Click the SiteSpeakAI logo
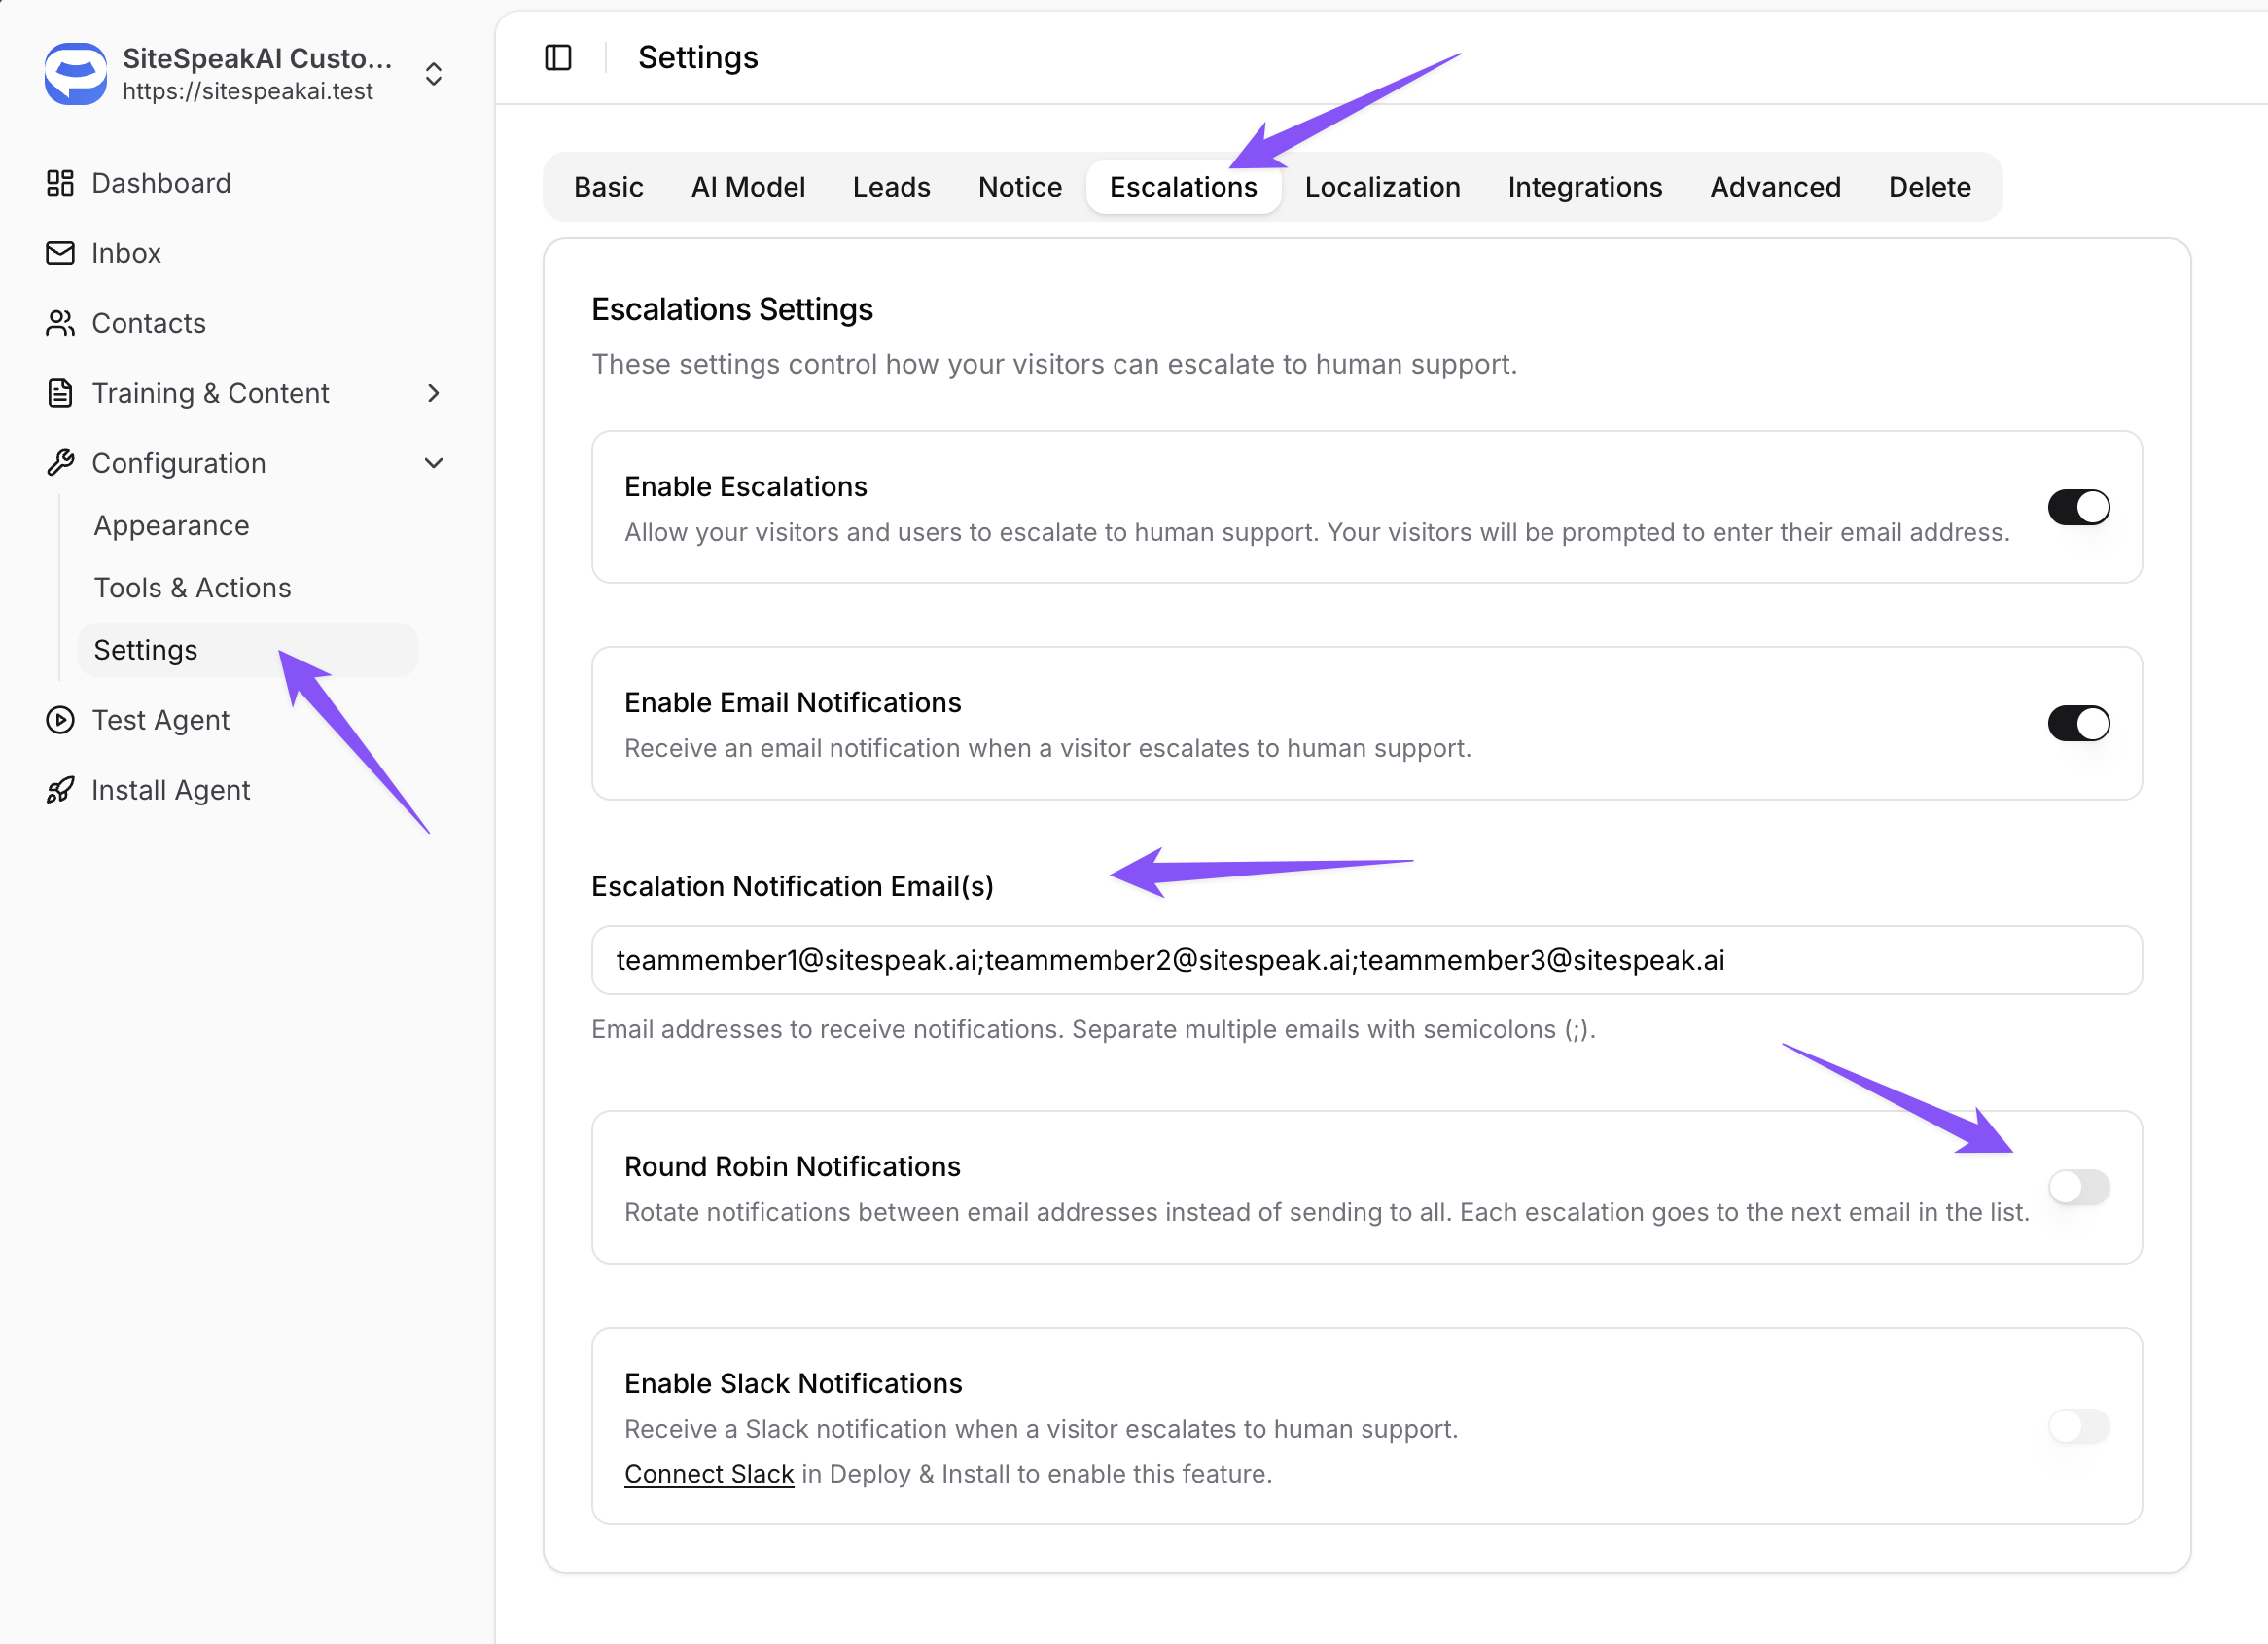 coord(75,73)
